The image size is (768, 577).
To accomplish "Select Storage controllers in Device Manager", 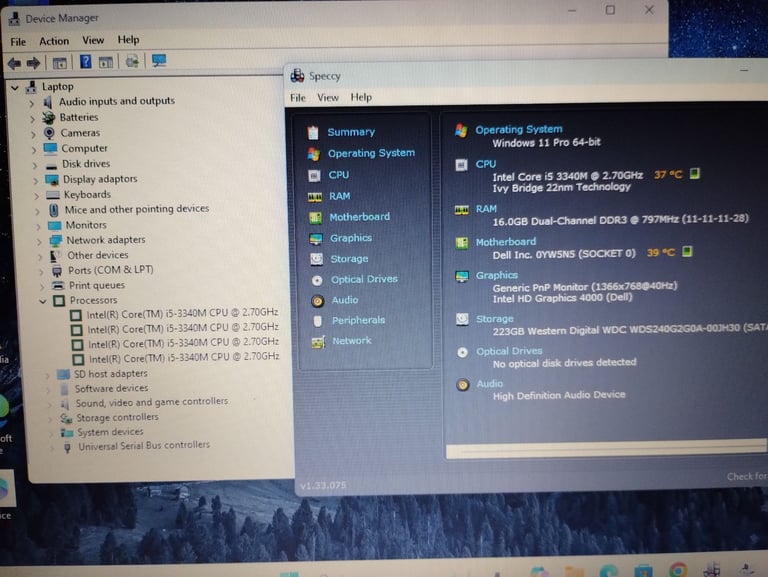I will click(x=118, y=417).
